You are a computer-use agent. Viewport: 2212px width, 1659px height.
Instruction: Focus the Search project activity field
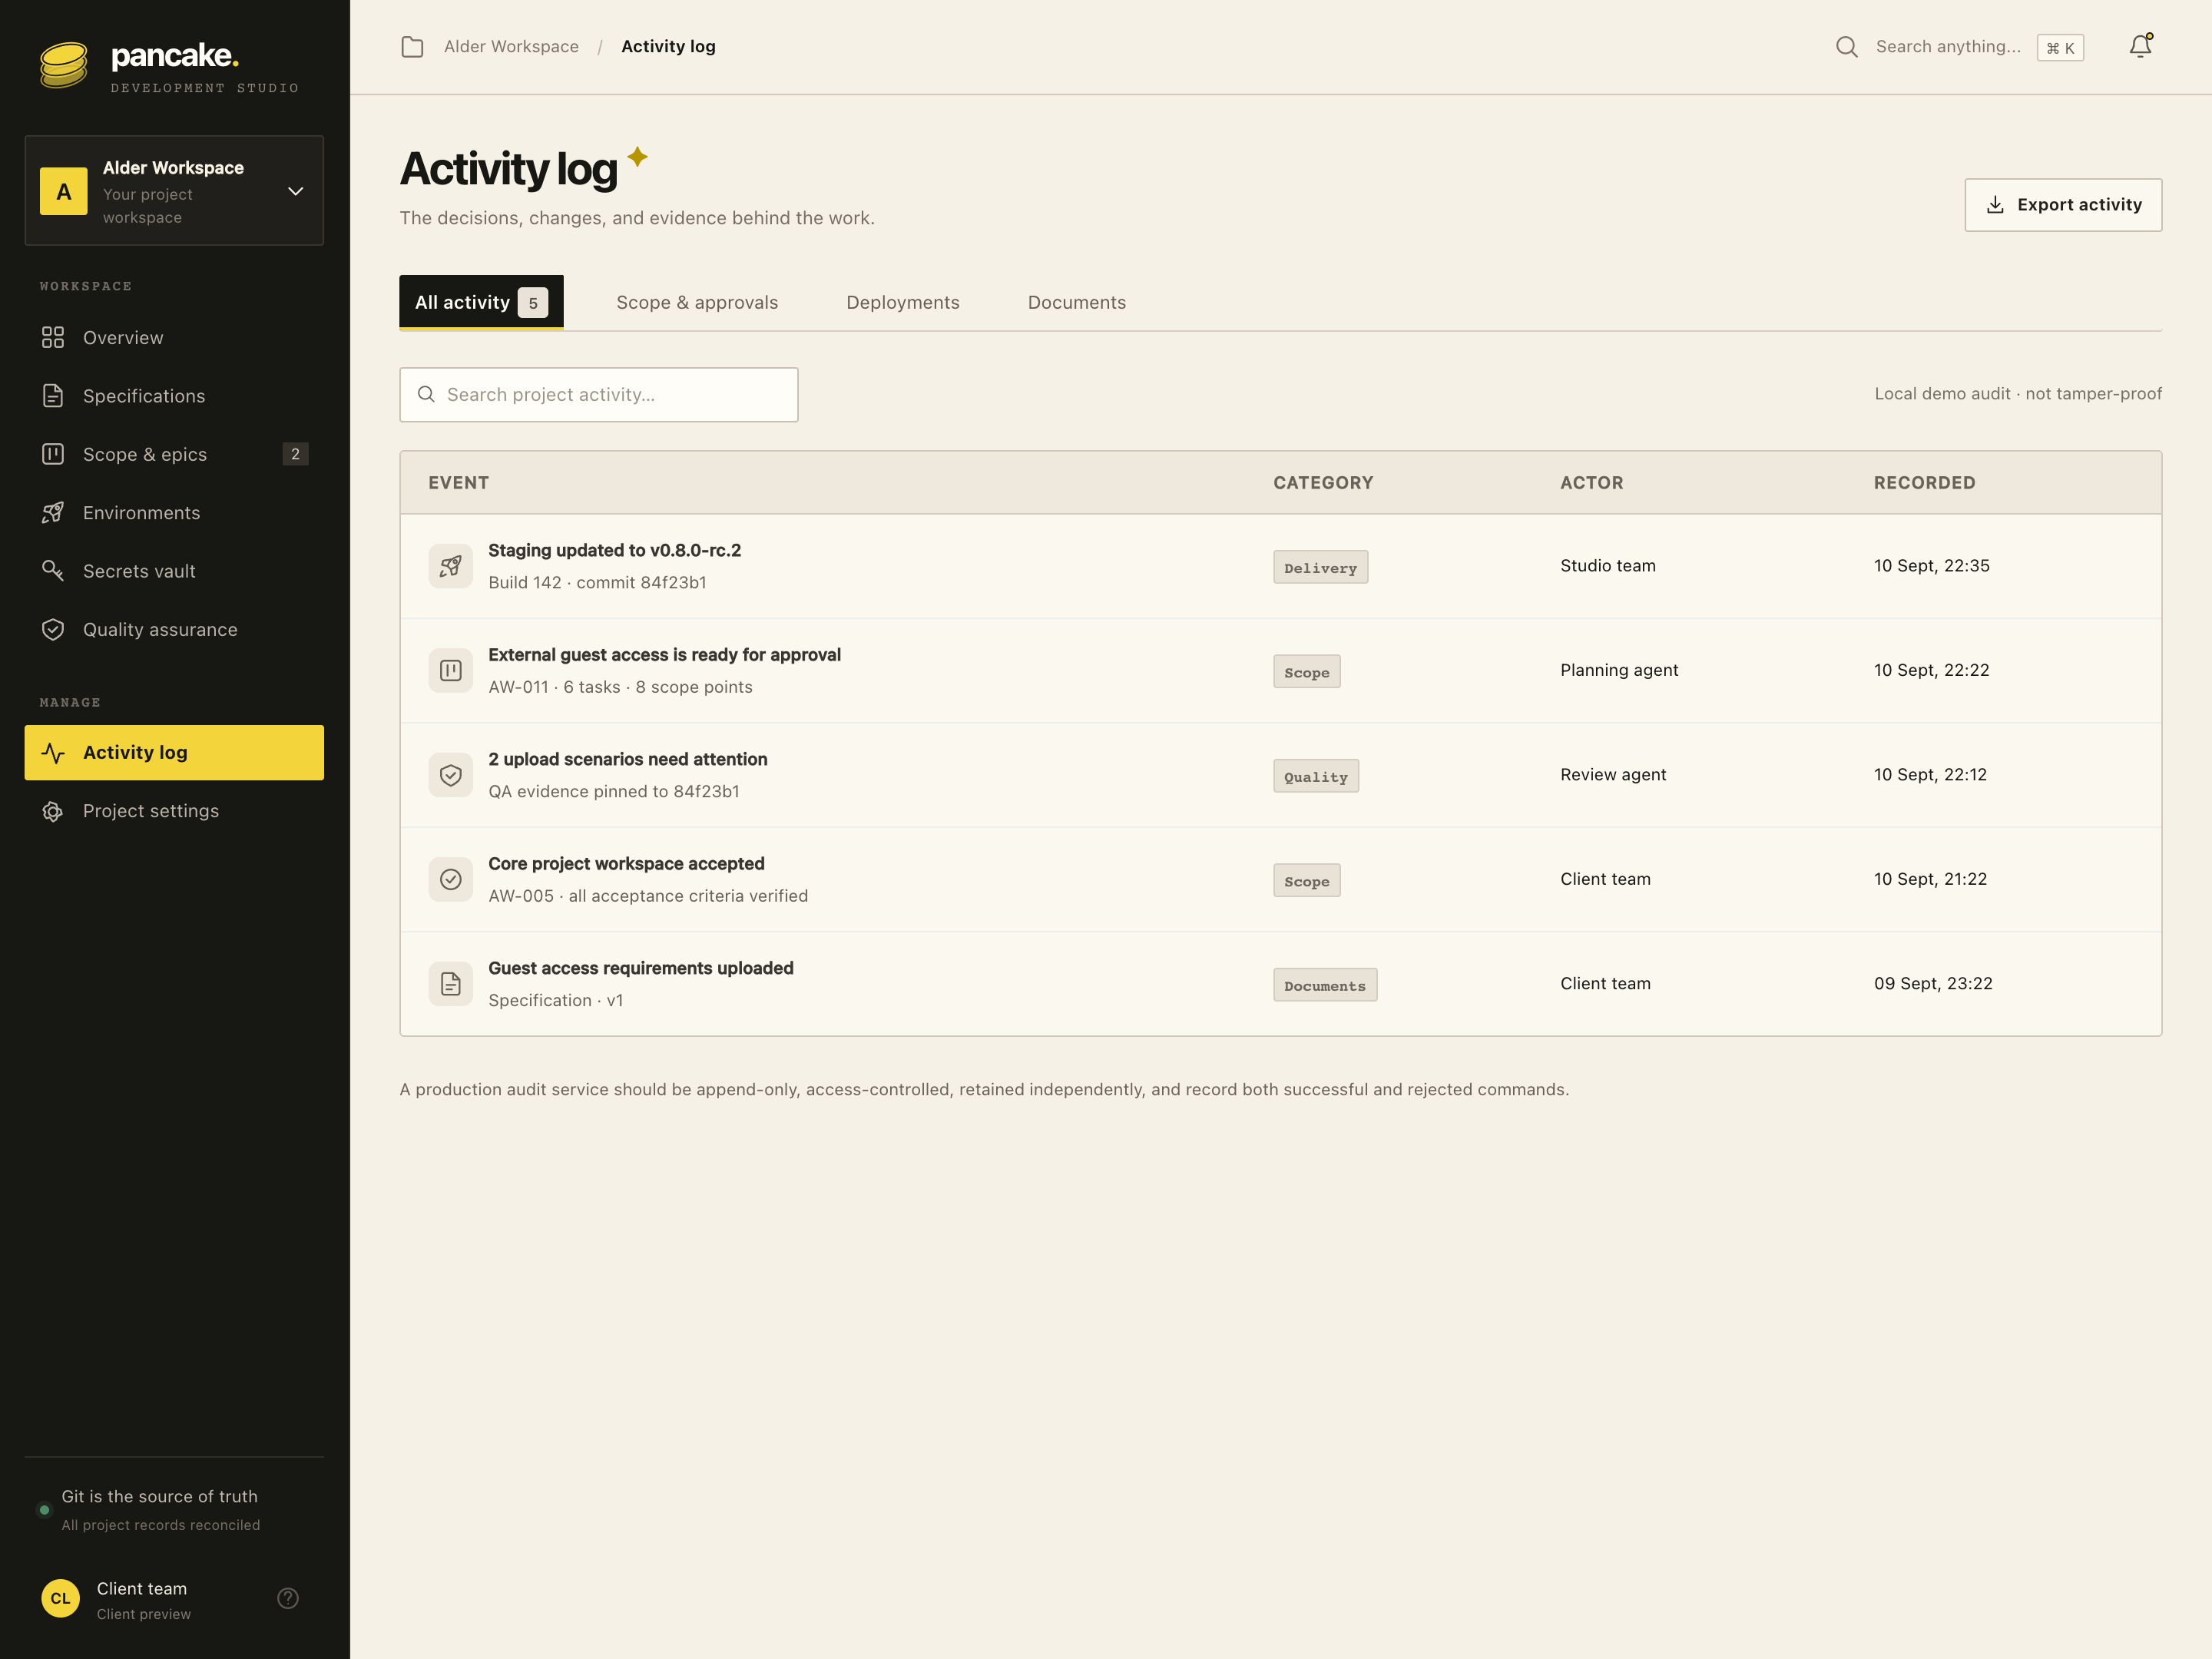(599, 395)
